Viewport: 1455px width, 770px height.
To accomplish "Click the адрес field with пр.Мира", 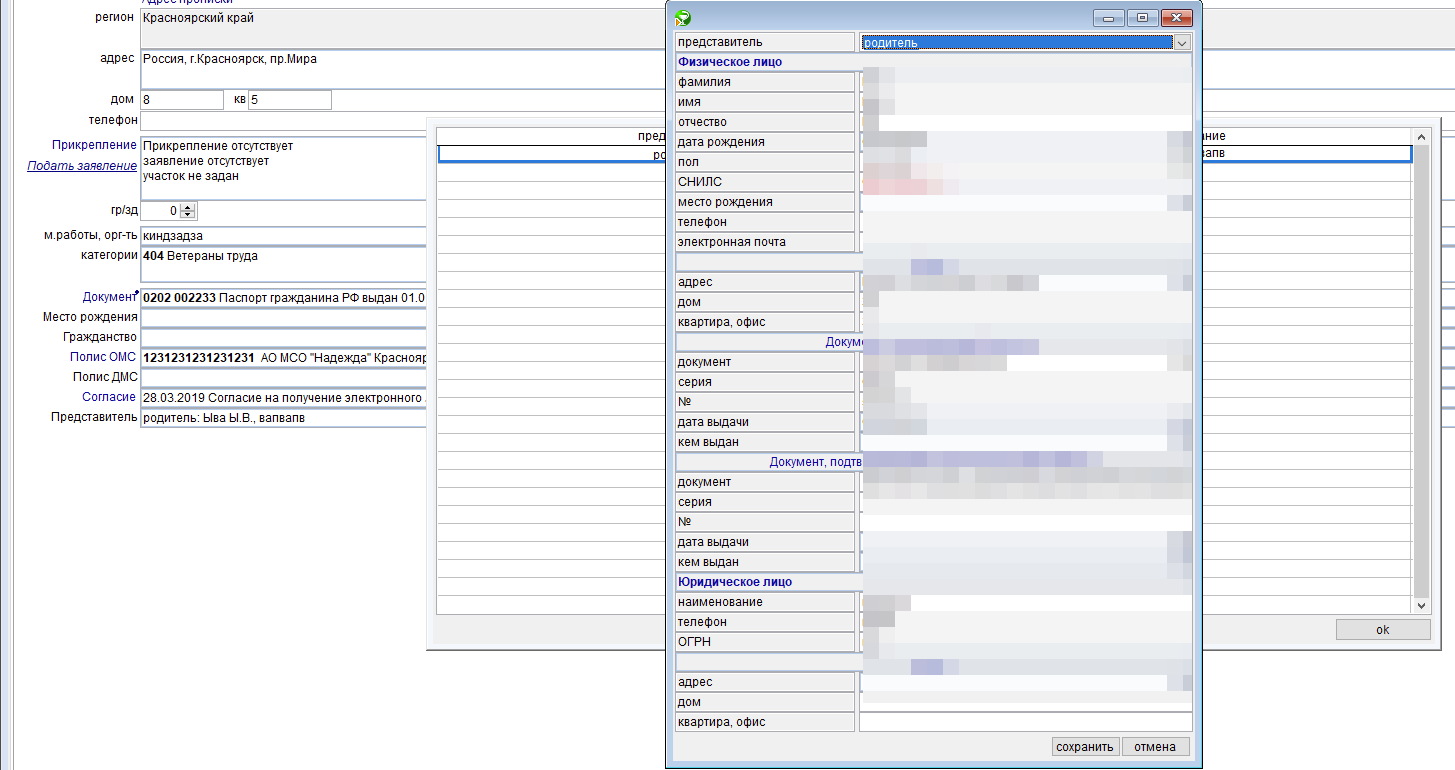I will pos(403,68).
